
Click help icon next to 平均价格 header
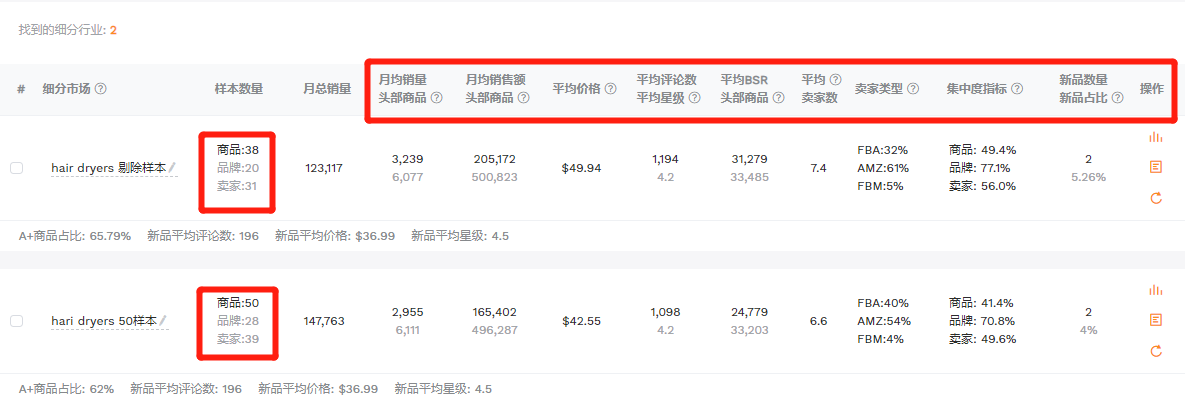(x=610, y=89)
